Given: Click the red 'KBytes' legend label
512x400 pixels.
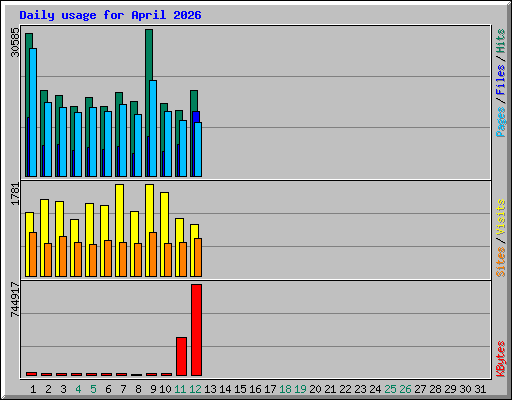Looking at the screenshot, I should [x=500, y=359].
